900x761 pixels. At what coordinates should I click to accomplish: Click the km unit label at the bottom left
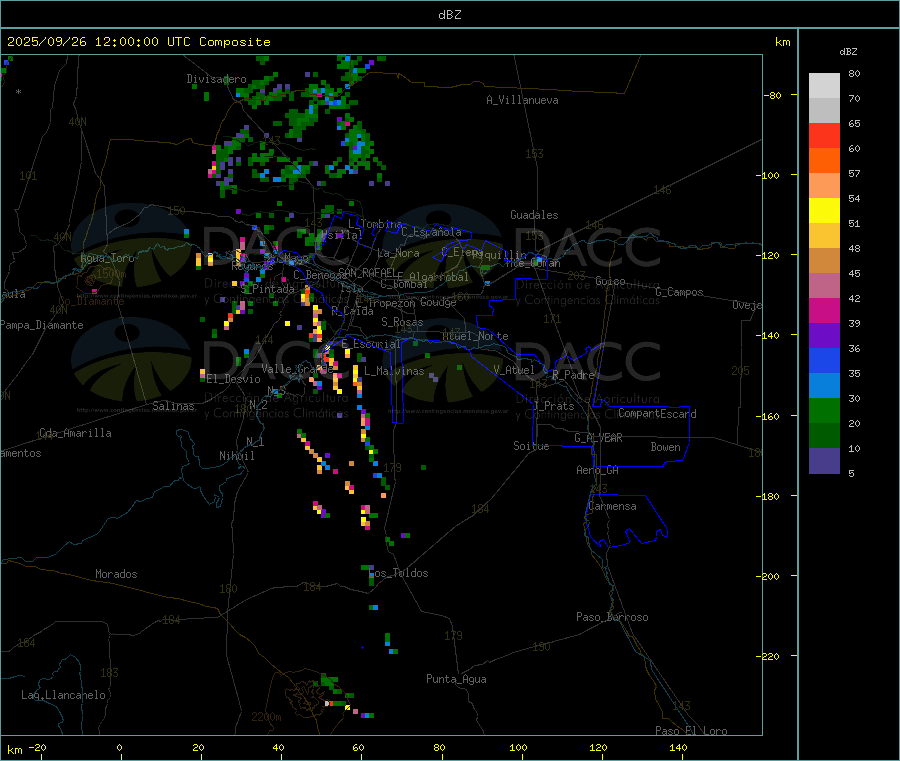tap(15, 750)
